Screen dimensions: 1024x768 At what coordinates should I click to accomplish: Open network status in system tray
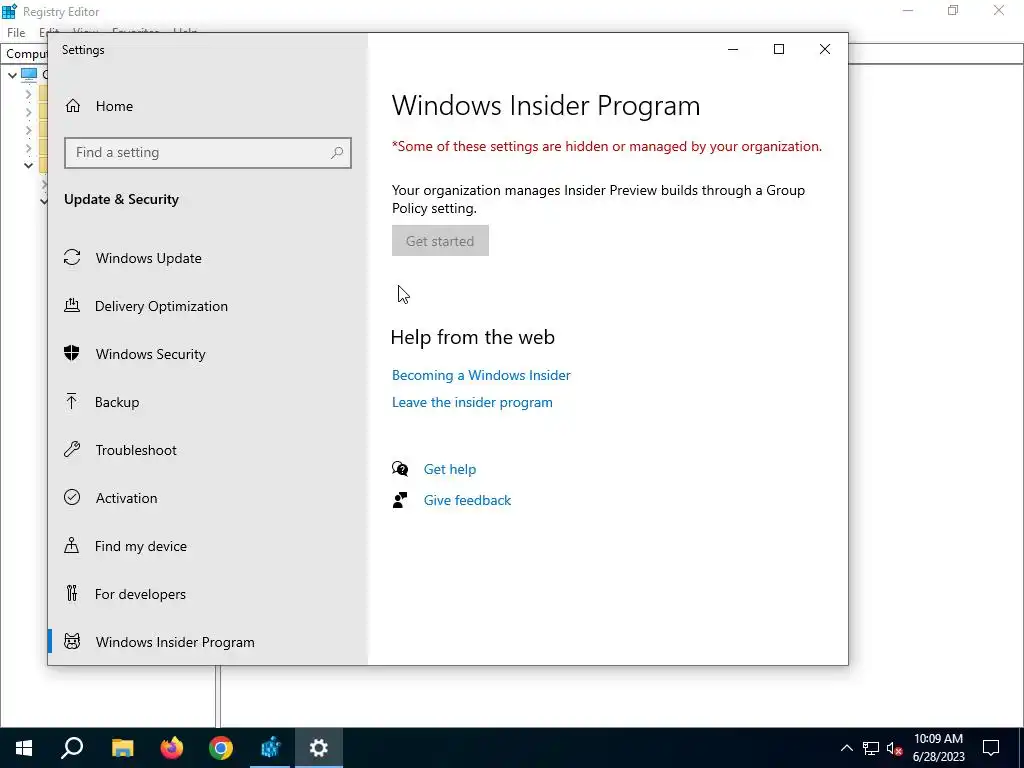click(x=871, y=748)
